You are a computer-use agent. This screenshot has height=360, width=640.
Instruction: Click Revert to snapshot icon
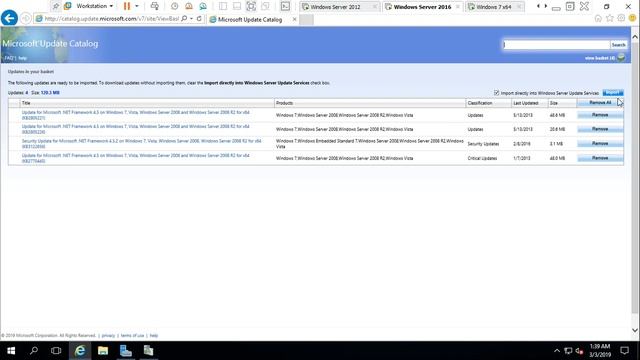pyautogui.click(x=189, y=6)
